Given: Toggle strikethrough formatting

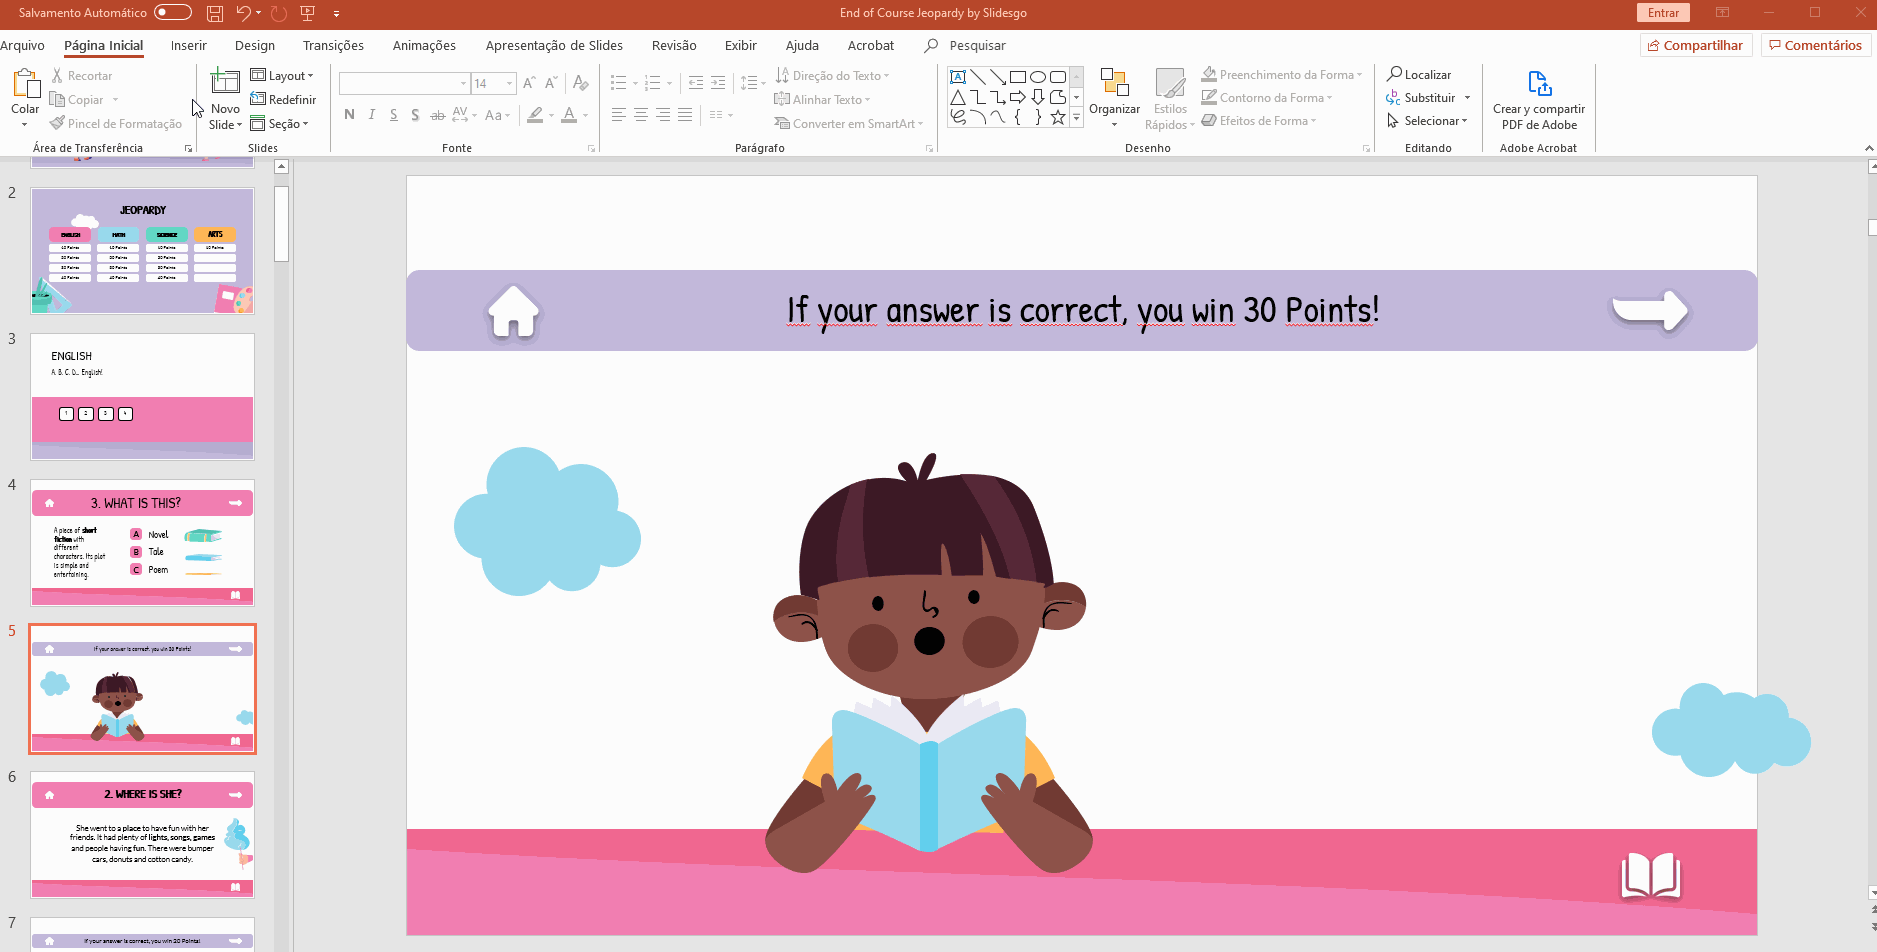Looking at the screenshot, I should point(437,115).
